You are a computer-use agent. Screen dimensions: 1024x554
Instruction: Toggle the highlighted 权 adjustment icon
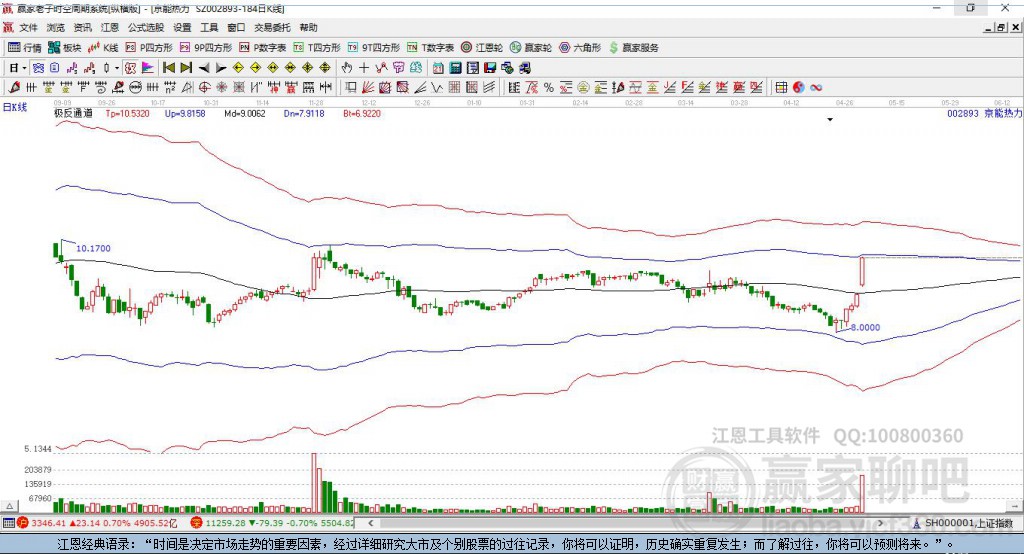130,68
